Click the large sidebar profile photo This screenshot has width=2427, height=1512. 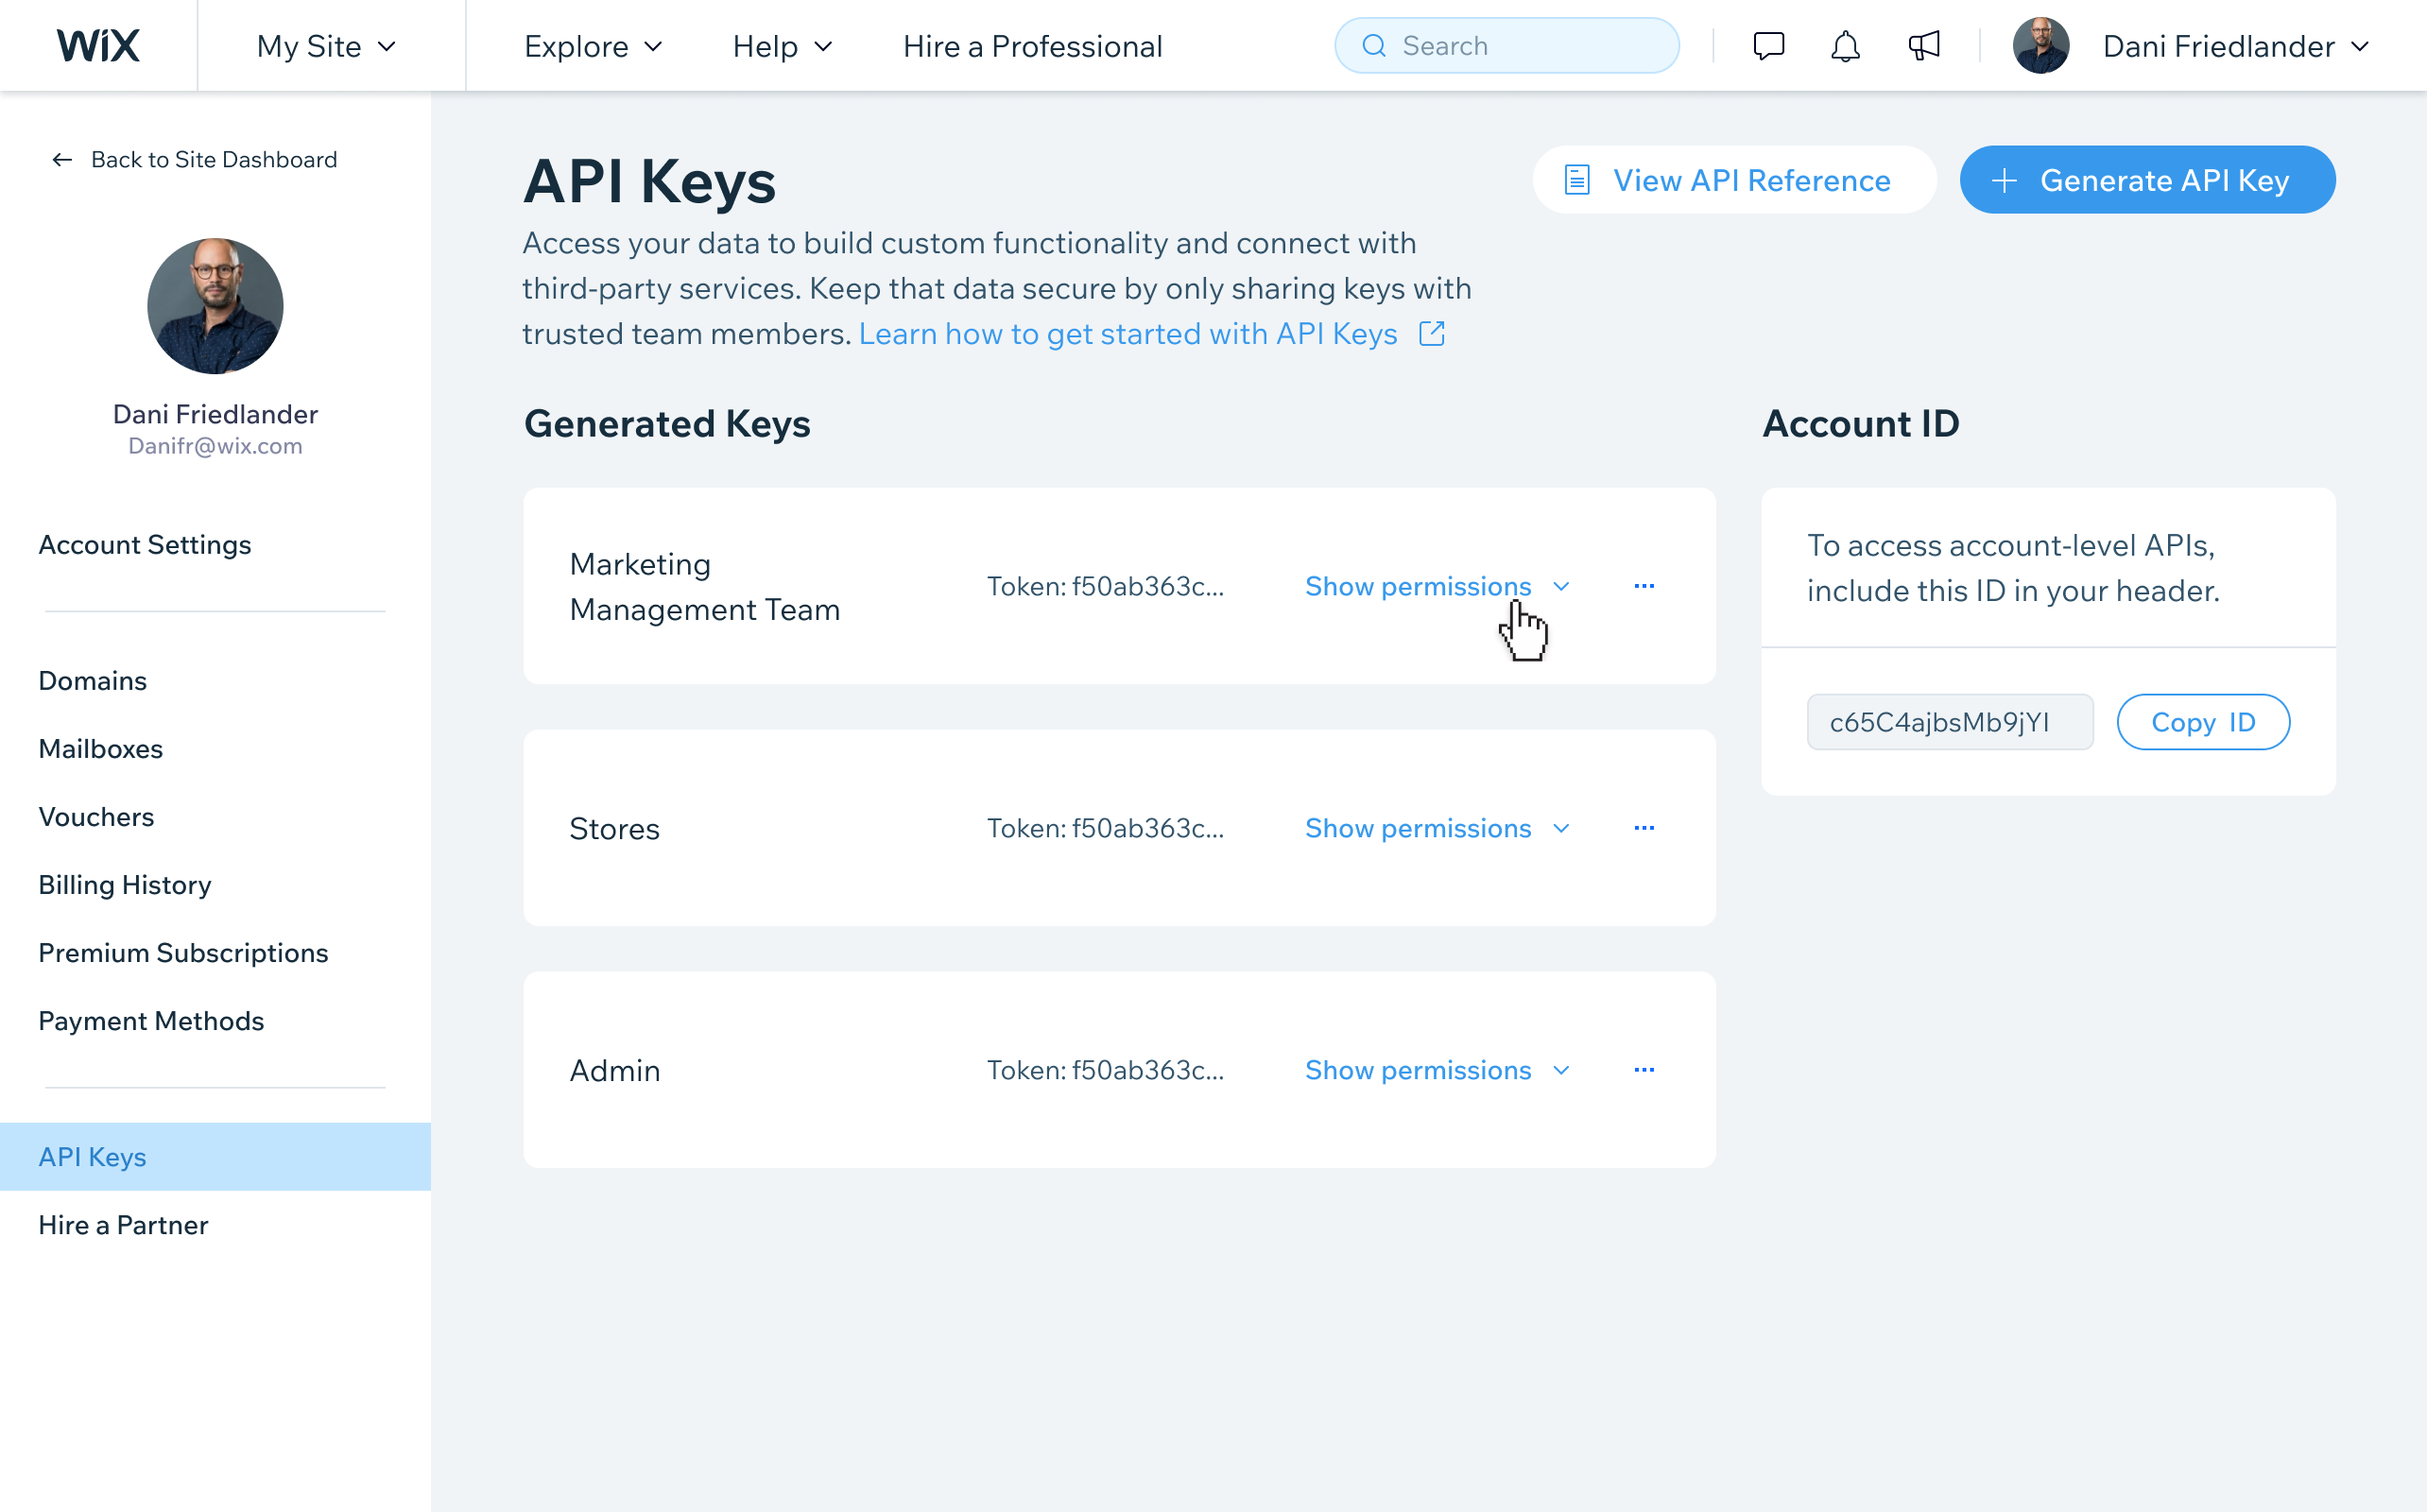[215, 306]
